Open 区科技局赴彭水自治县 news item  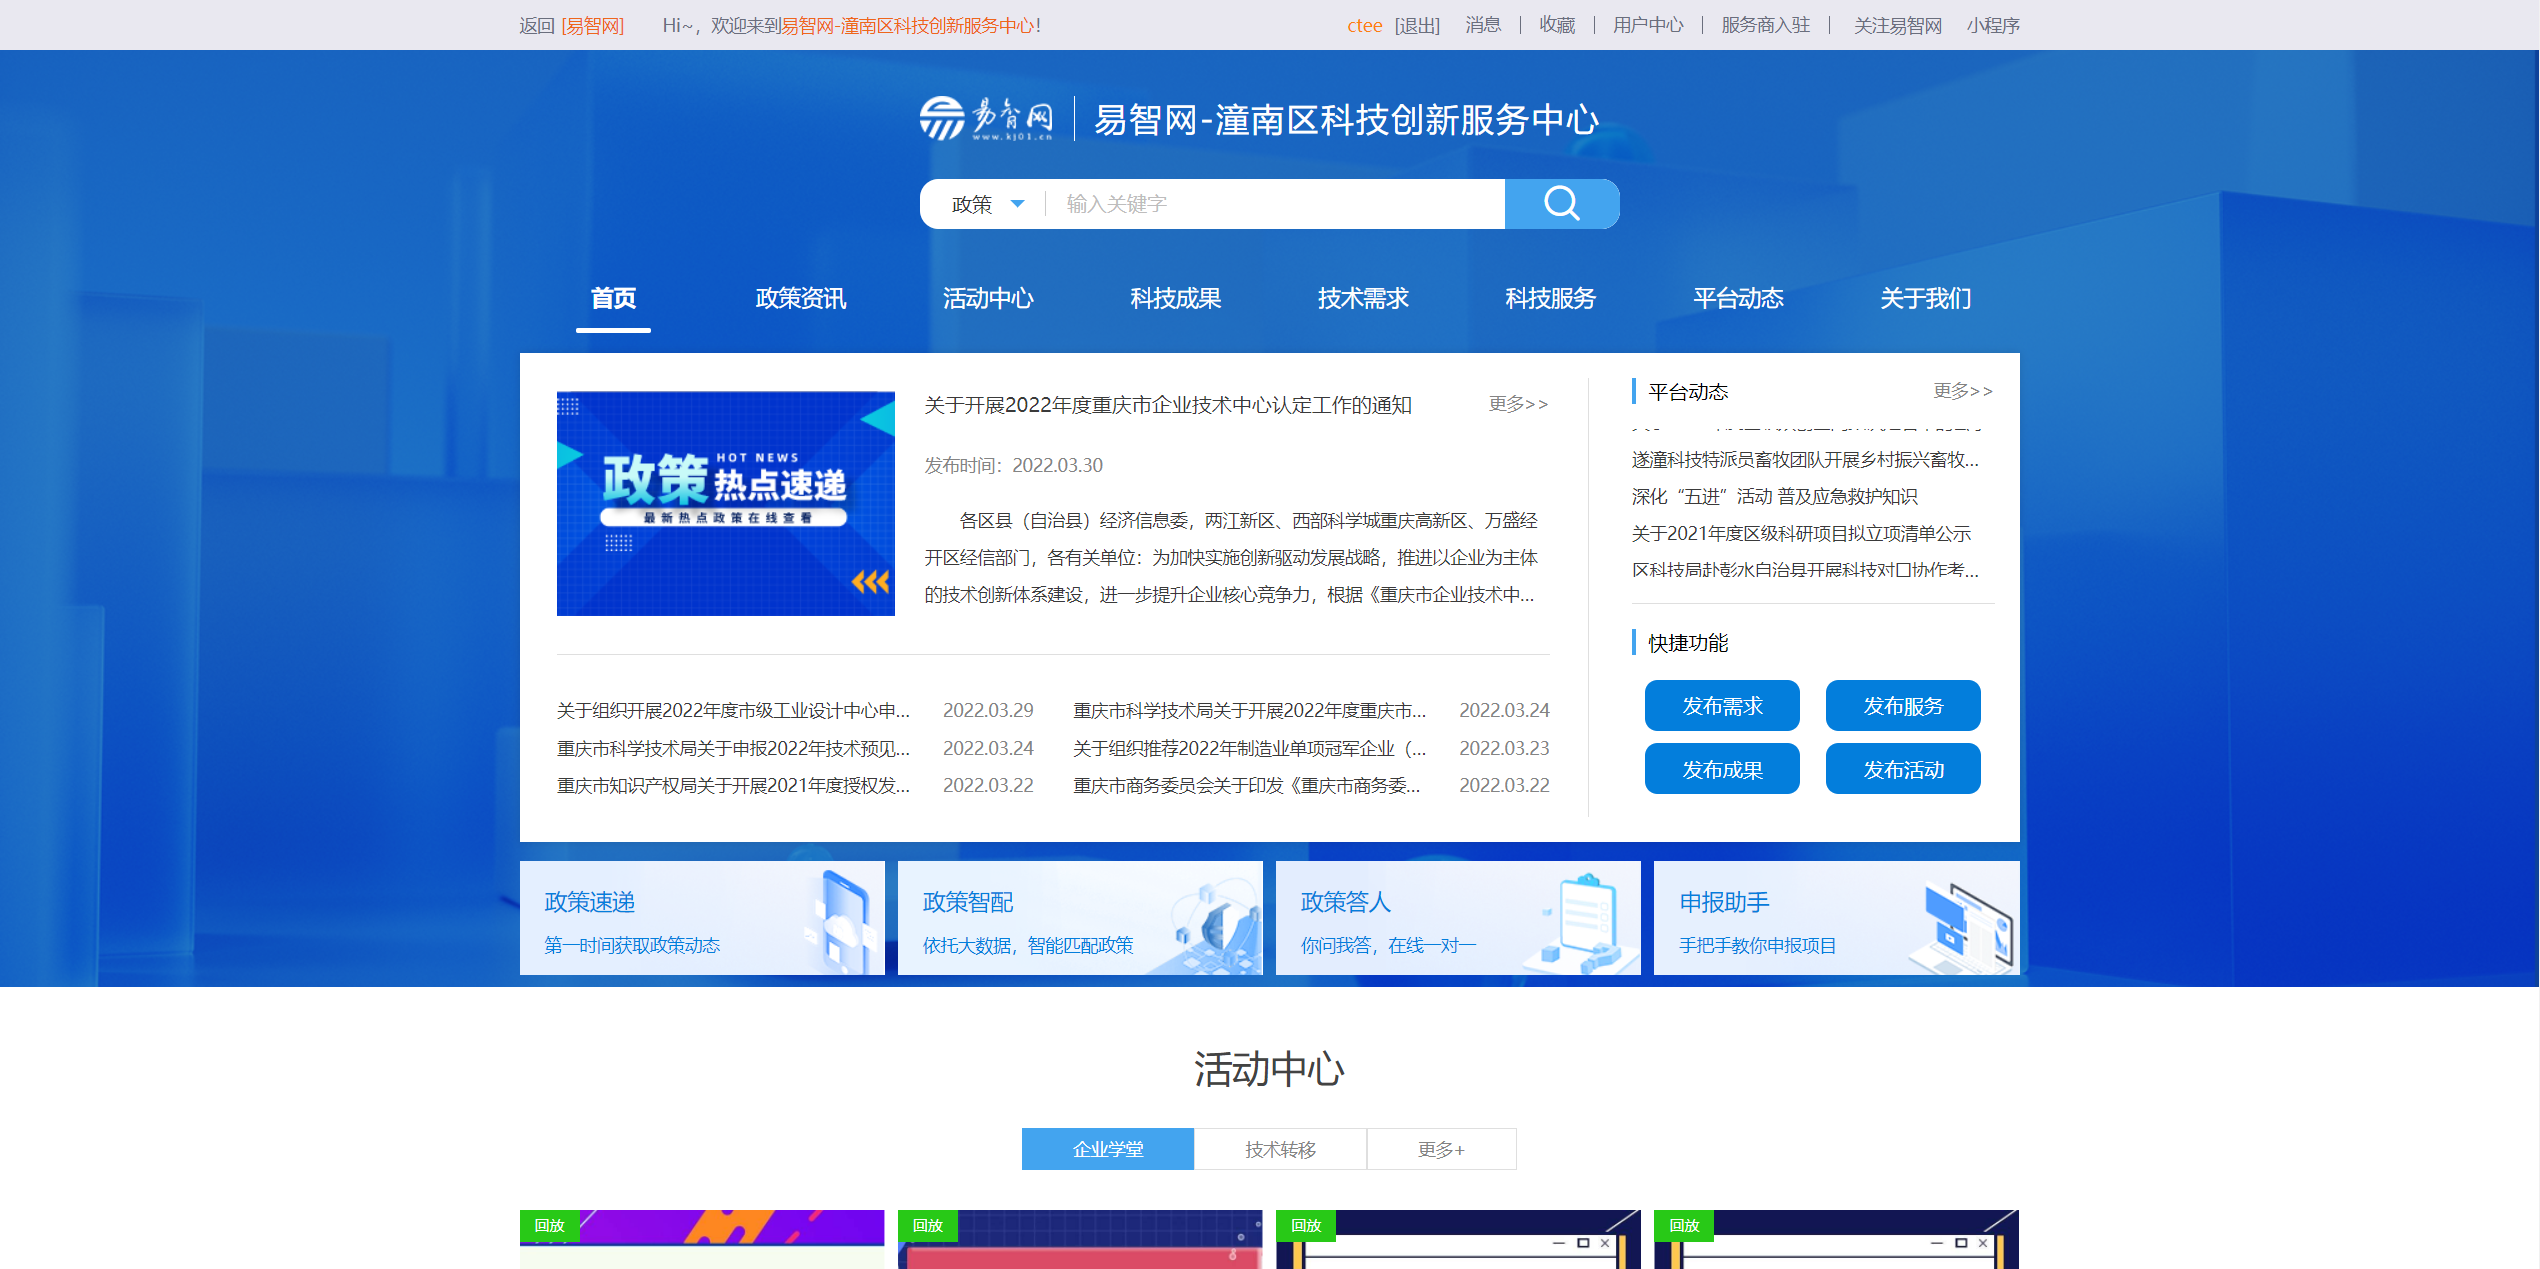point(1805,570)
